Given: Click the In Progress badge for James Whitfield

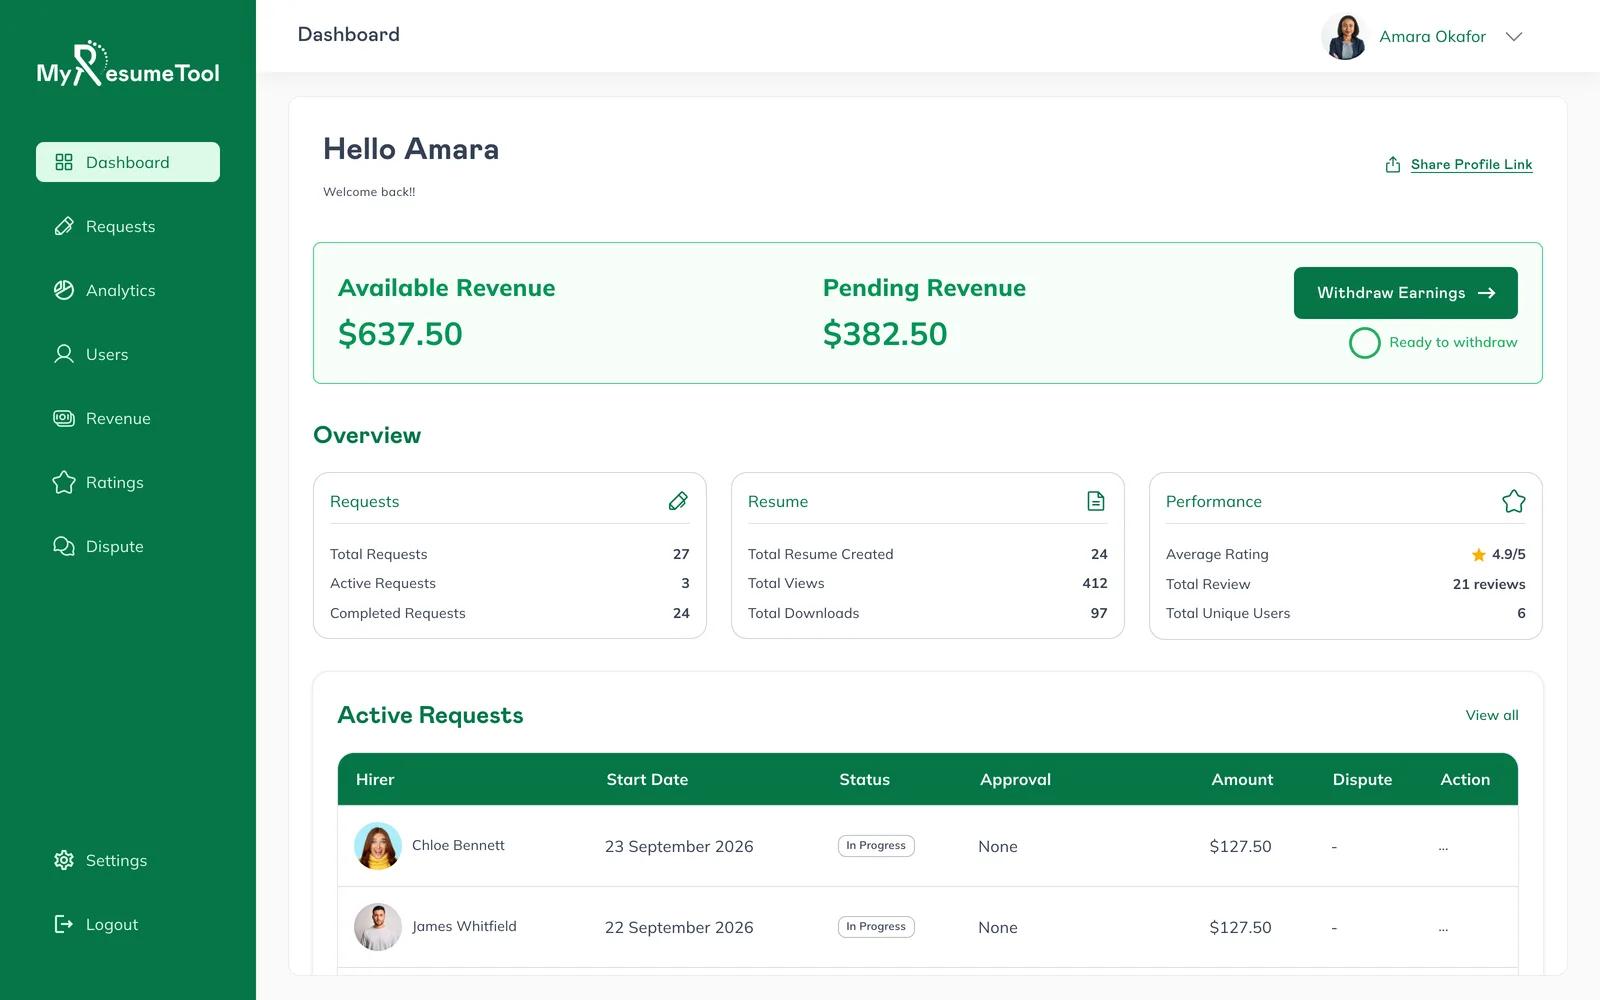Looking at the screenshot, I should coord(876,927).
